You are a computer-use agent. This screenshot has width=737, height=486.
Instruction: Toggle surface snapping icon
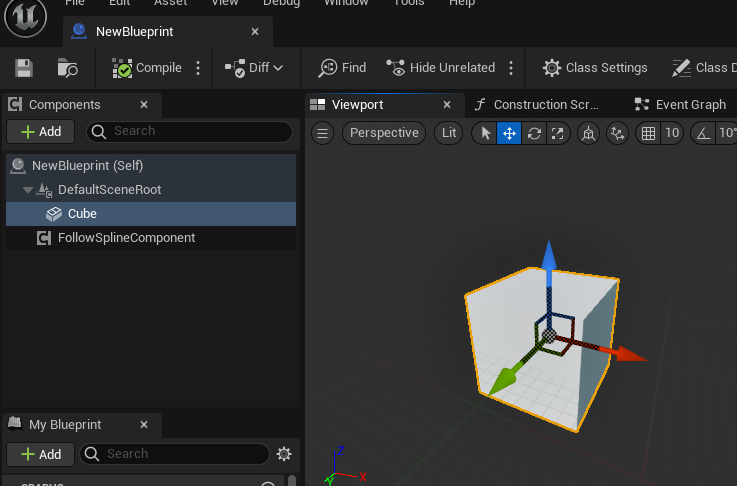617,133
